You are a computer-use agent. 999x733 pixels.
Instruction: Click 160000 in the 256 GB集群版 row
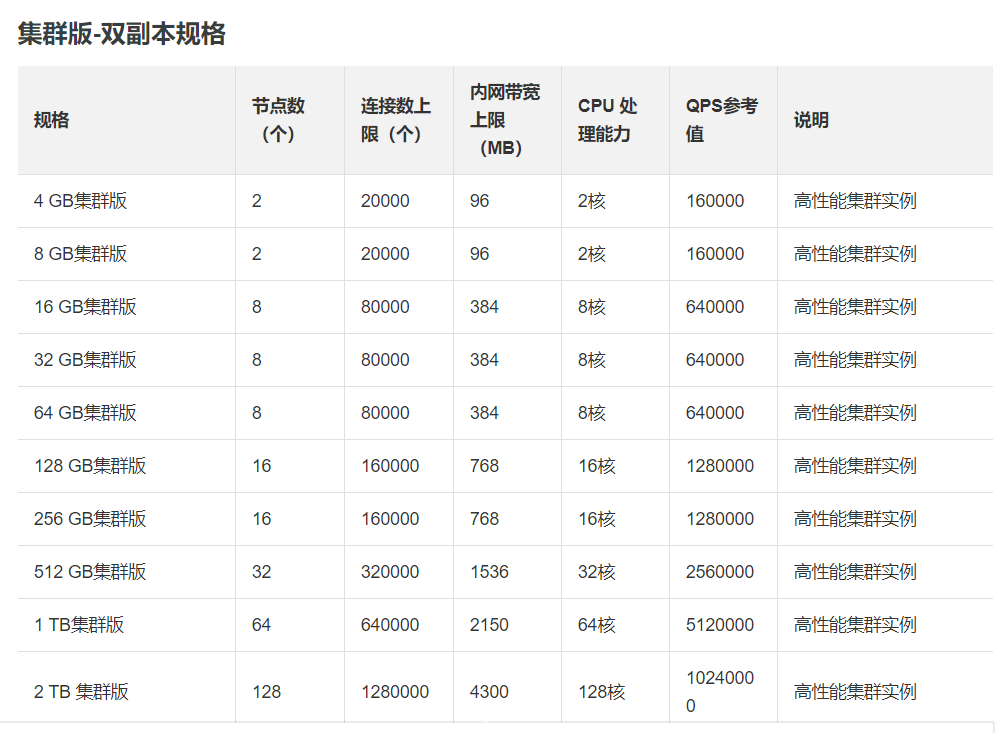[390, 518]
